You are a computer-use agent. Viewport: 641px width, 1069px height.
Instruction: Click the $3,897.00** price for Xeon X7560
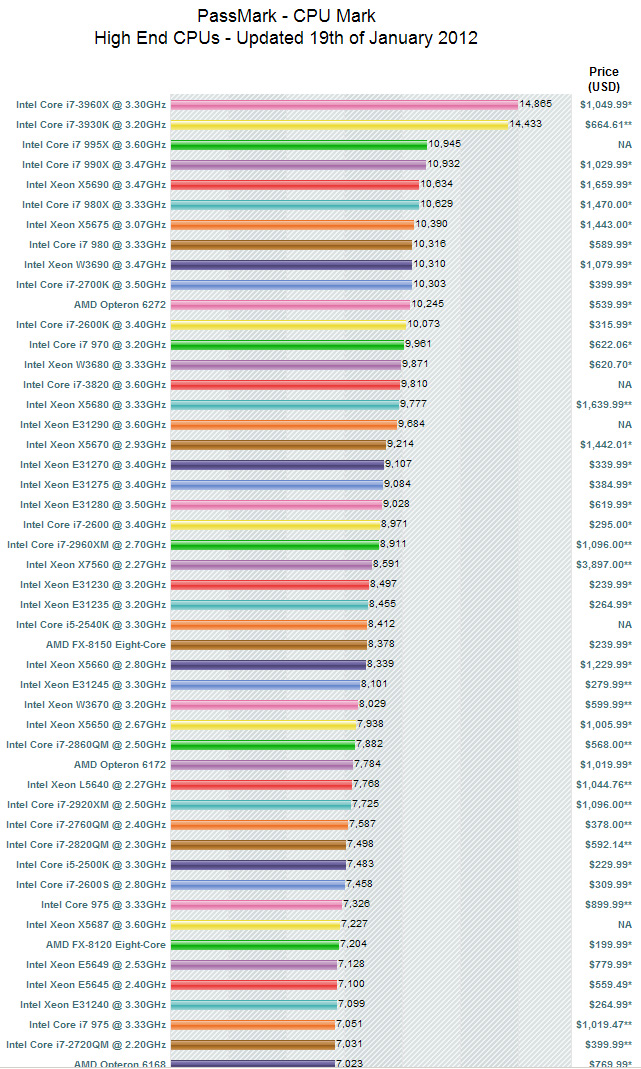point(603,564)
